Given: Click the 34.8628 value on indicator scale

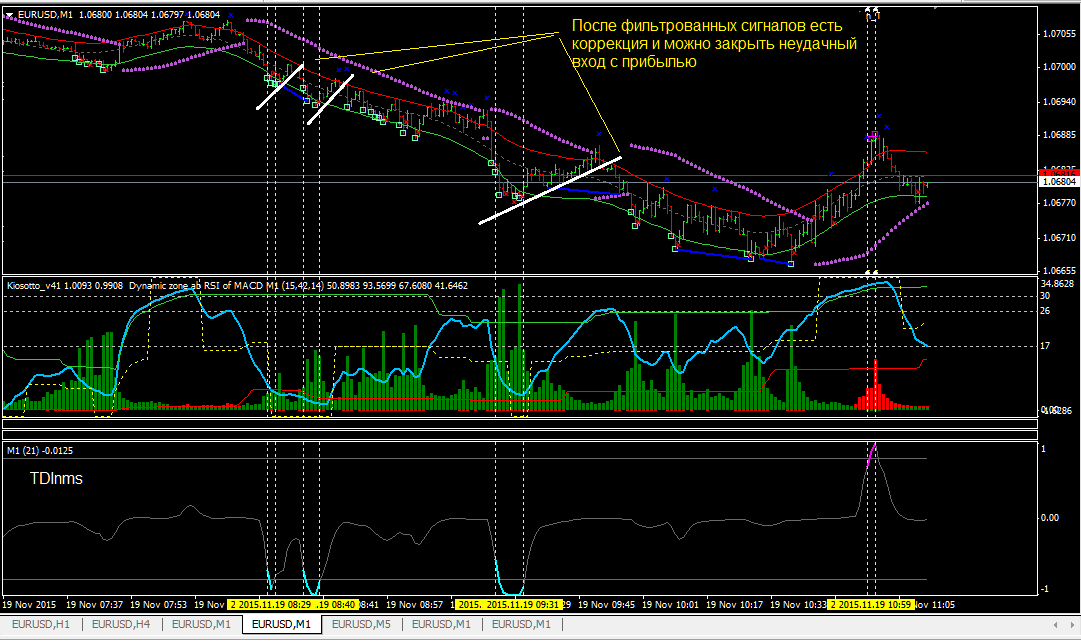Looking at the screenshot, I should (x=1057, y=284).
